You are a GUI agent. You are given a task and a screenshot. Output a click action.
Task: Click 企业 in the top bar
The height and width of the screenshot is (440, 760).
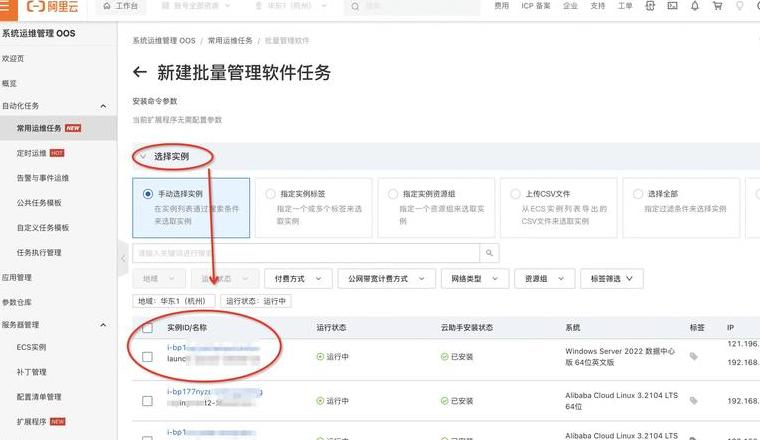pyautogui.click(x=570, y=6)
